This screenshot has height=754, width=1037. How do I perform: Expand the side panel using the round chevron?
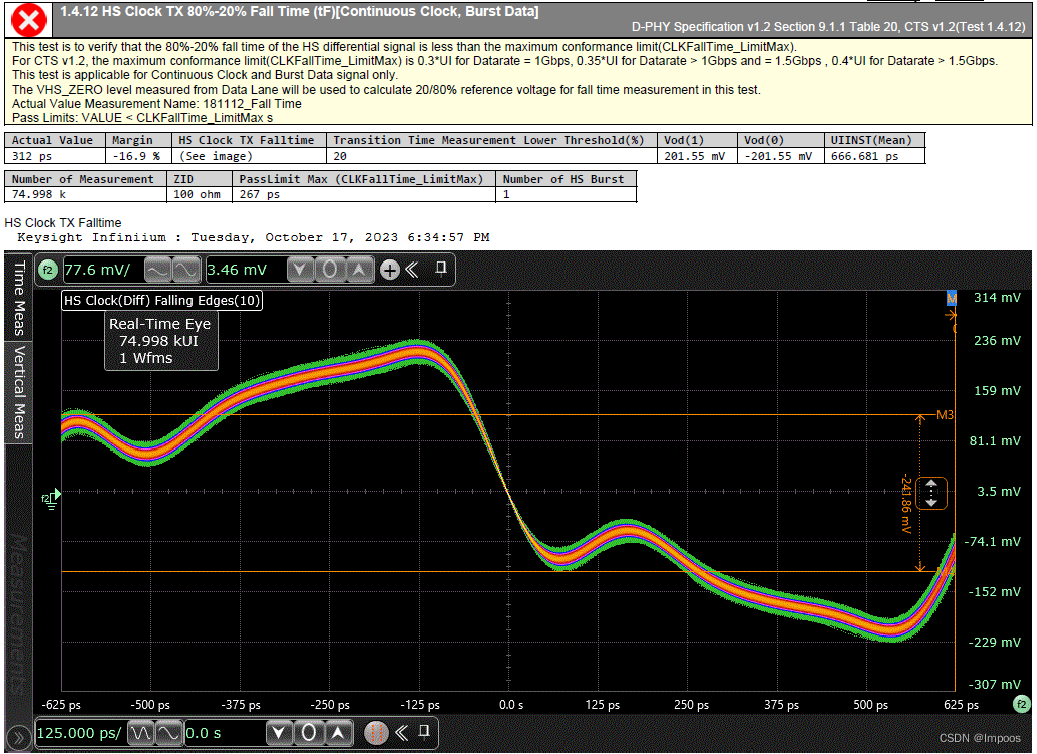click(x=19, y=737)
